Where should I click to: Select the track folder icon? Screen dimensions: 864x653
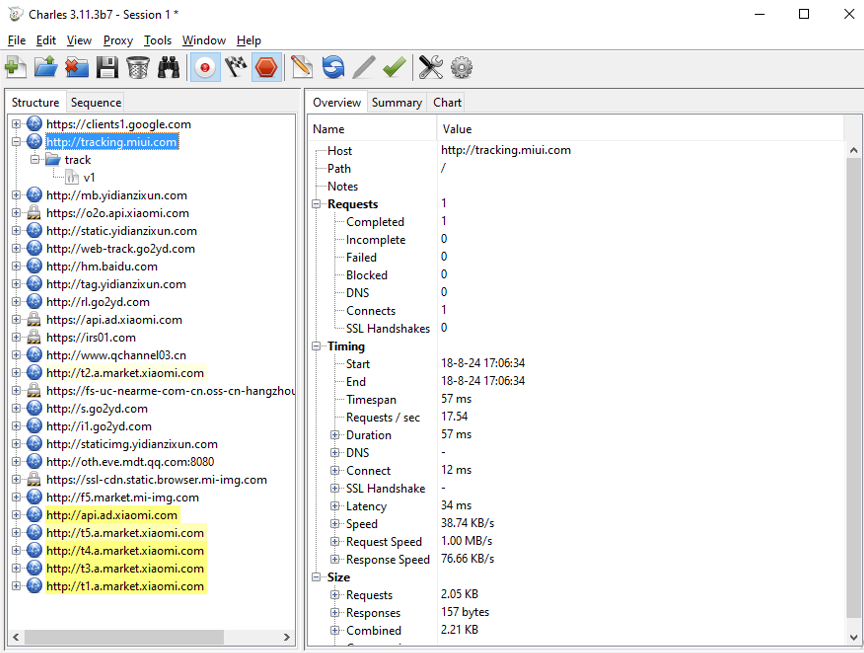(53, 159)
